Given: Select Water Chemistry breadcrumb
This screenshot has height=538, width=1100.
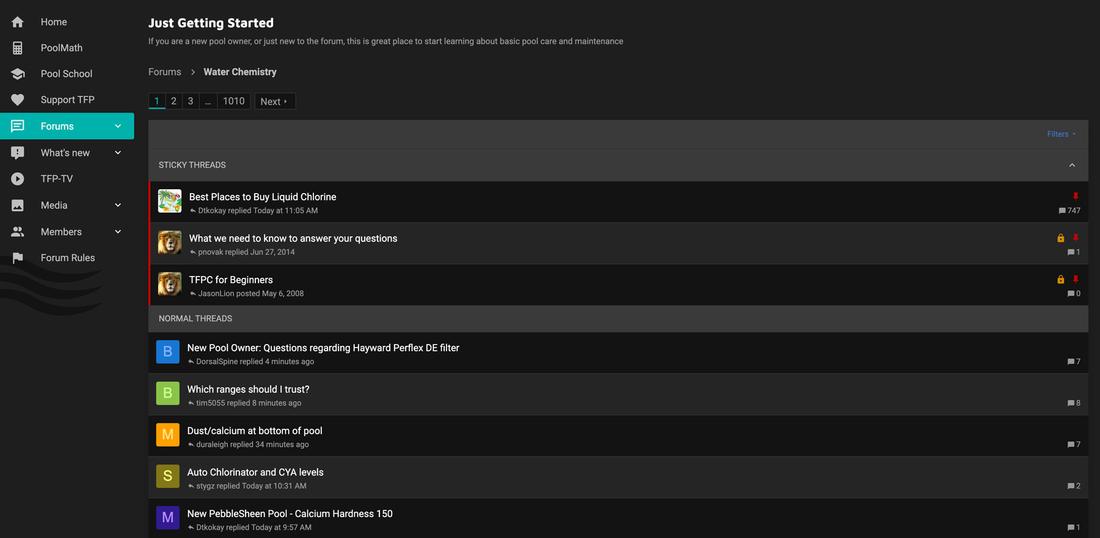Looking at the screenshot, I should point(240,72).
